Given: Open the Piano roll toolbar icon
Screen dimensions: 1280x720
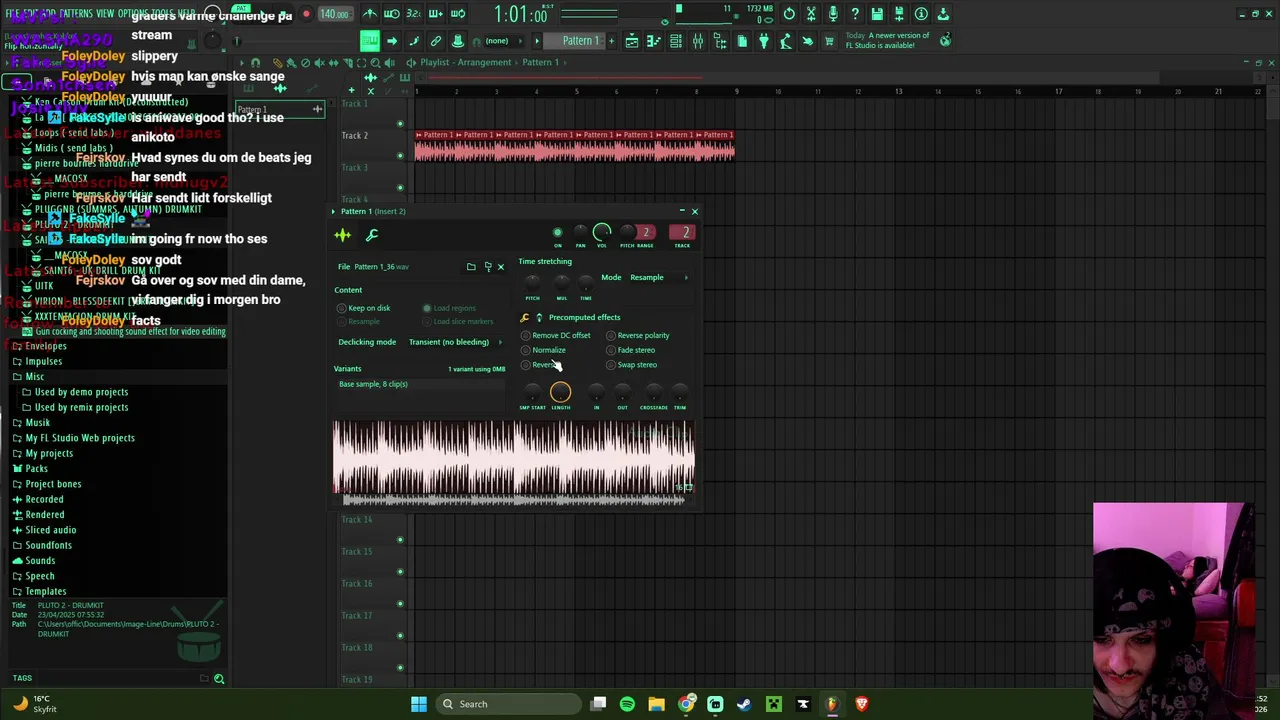Looking at the screenshot, I should pyautogui.click(x=654, y=41).
